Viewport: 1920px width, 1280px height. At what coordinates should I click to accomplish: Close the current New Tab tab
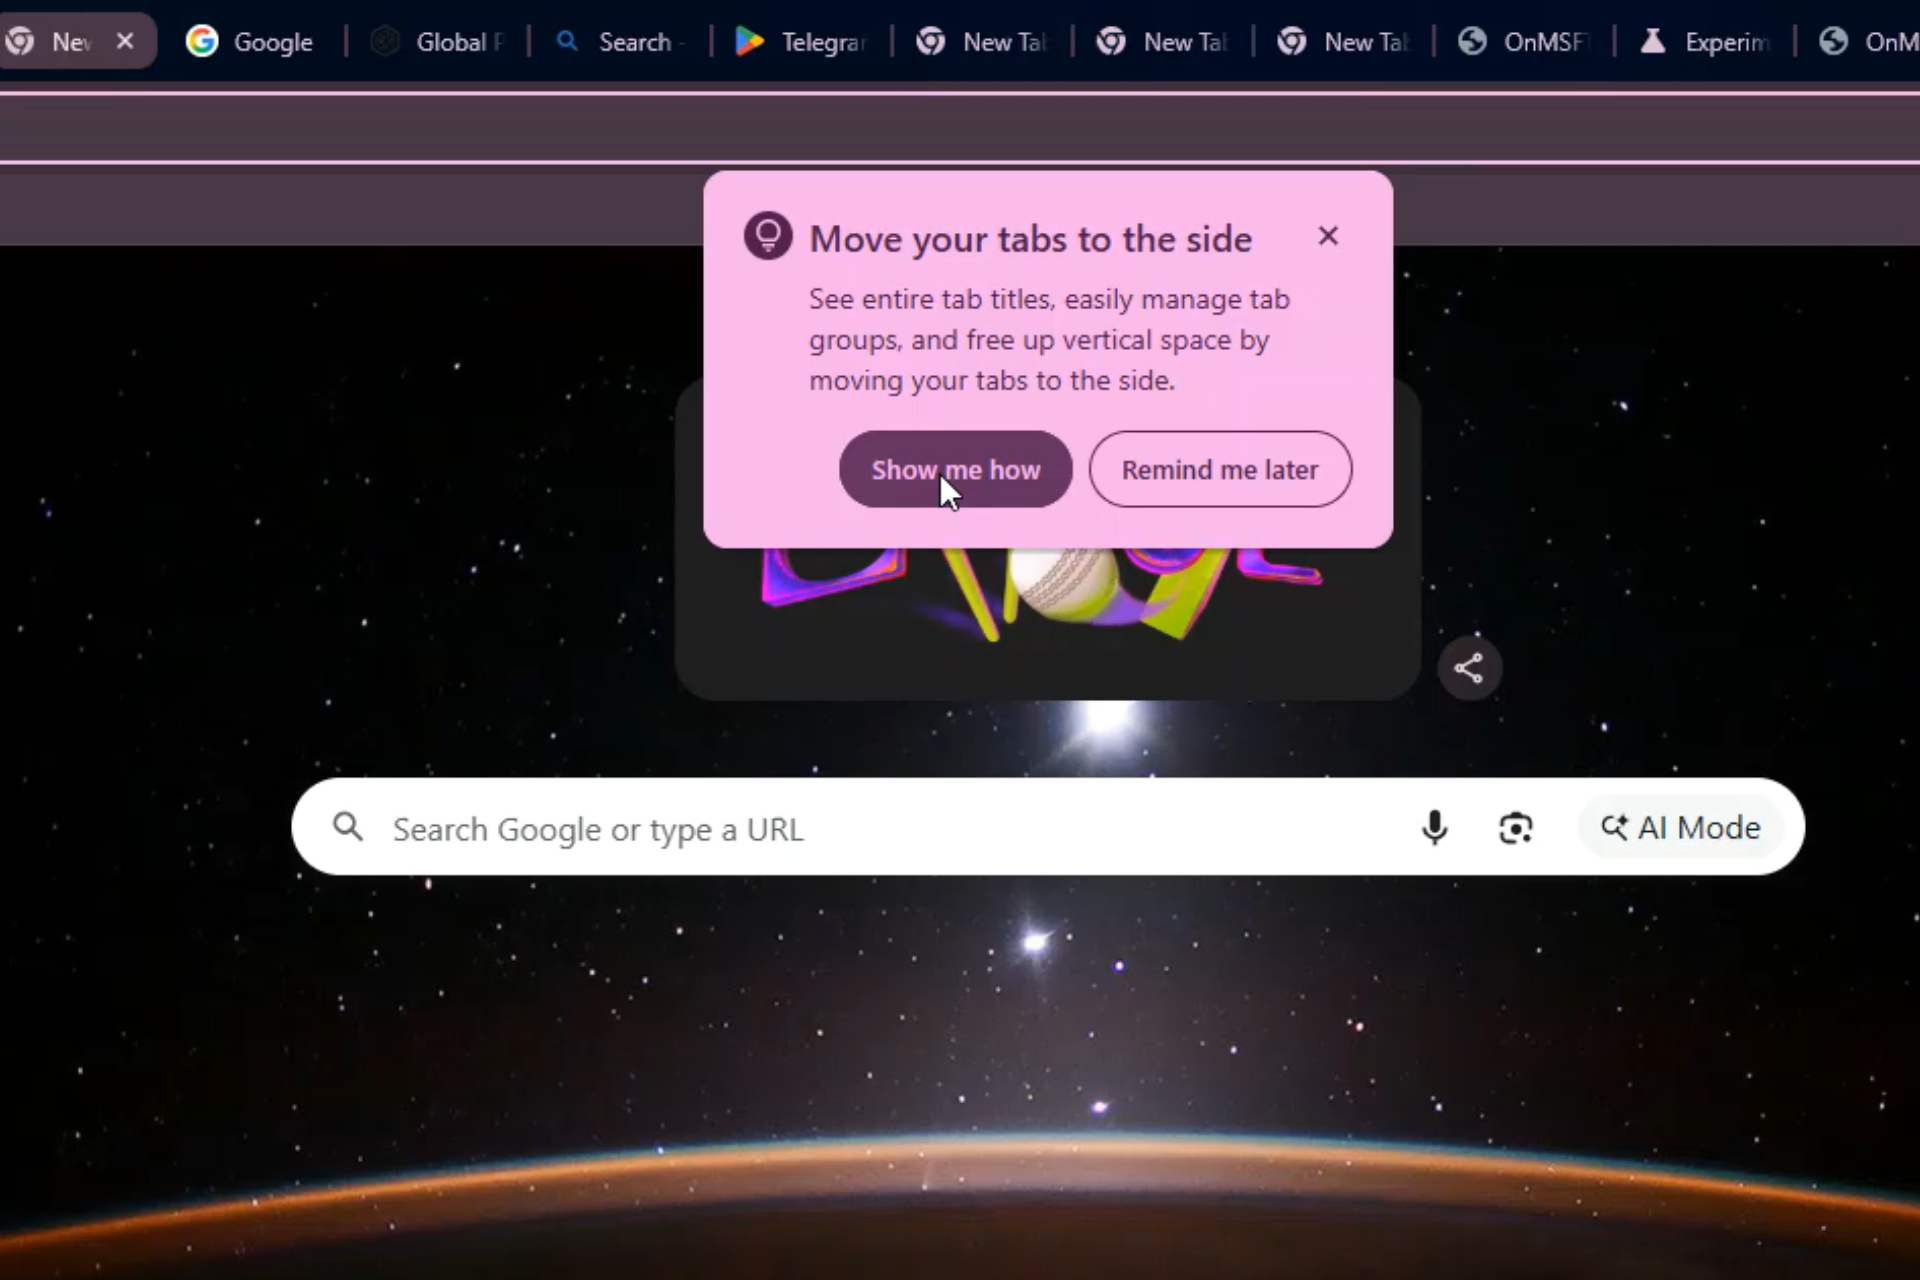pyautogui.click(x=125, y=41)
